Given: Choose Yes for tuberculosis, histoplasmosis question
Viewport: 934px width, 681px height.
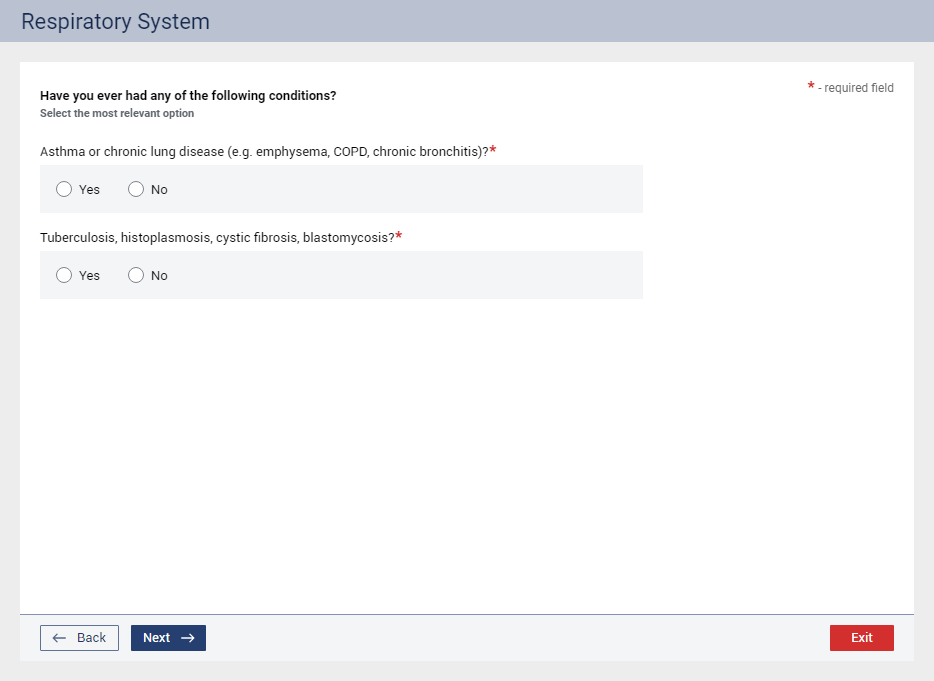Looking at the screenshot, I should pyautogui.click(x=64, y=275).
